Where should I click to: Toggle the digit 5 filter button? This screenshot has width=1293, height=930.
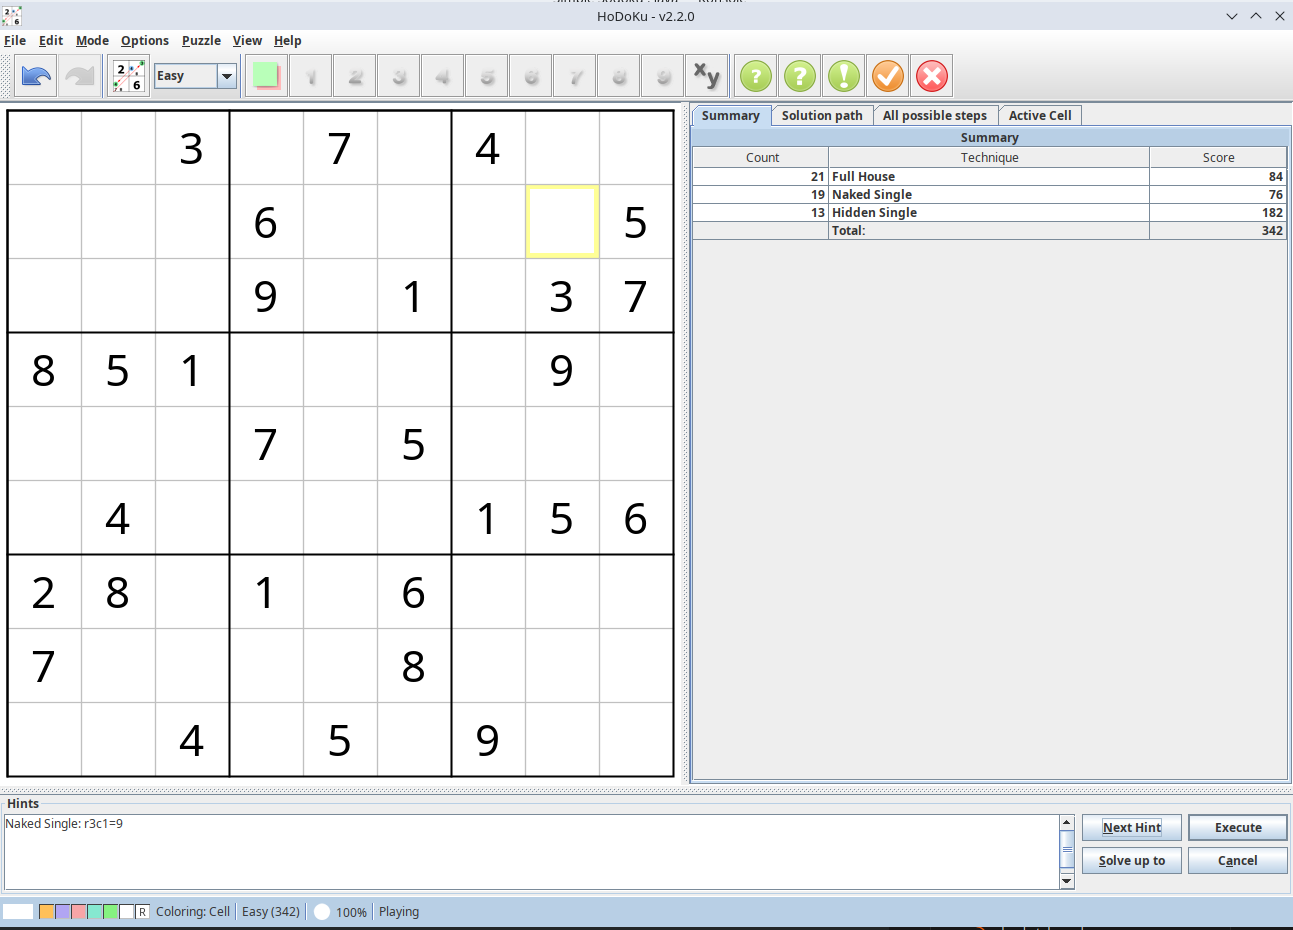pos(487,76)
